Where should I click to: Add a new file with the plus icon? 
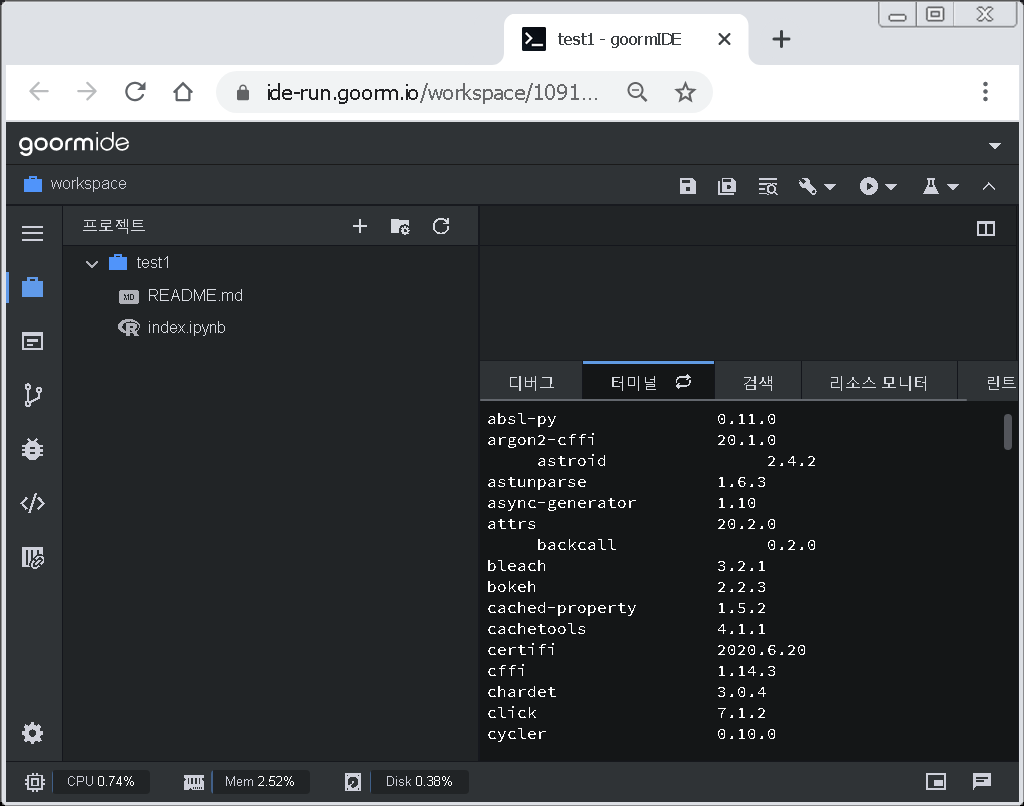[360, 226]
